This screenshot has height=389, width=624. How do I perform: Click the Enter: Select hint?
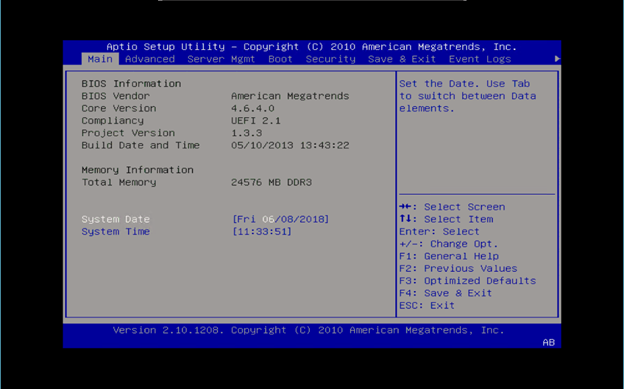pyautogui.click(x=439, y=232)
